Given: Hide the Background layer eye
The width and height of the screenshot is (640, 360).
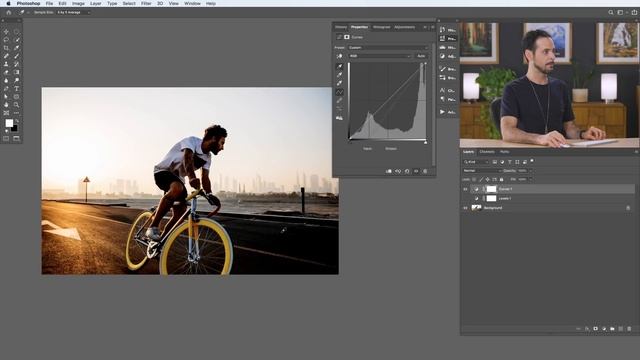Looking at the screenshot, I should tap(465, 208).
